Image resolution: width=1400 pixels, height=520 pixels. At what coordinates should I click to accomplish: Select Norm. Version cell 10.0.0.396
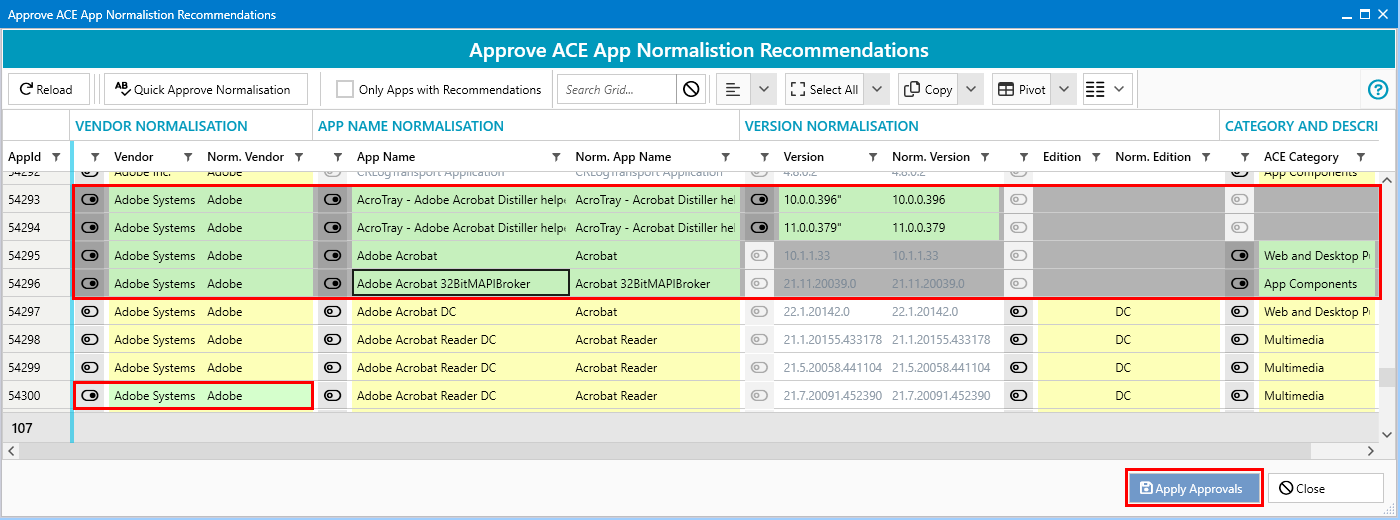point(944,200)
